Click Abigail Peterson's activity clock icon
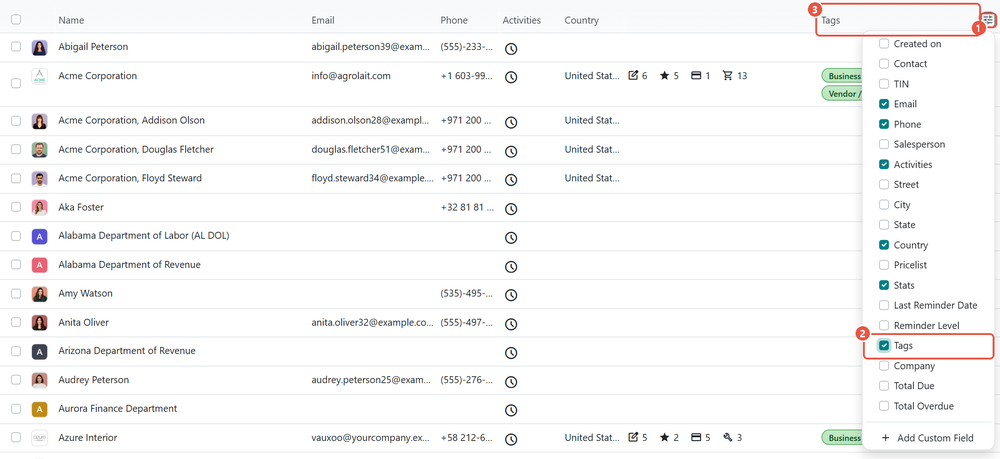This screenshot has height=459, width=1000. tap(511, 48)
